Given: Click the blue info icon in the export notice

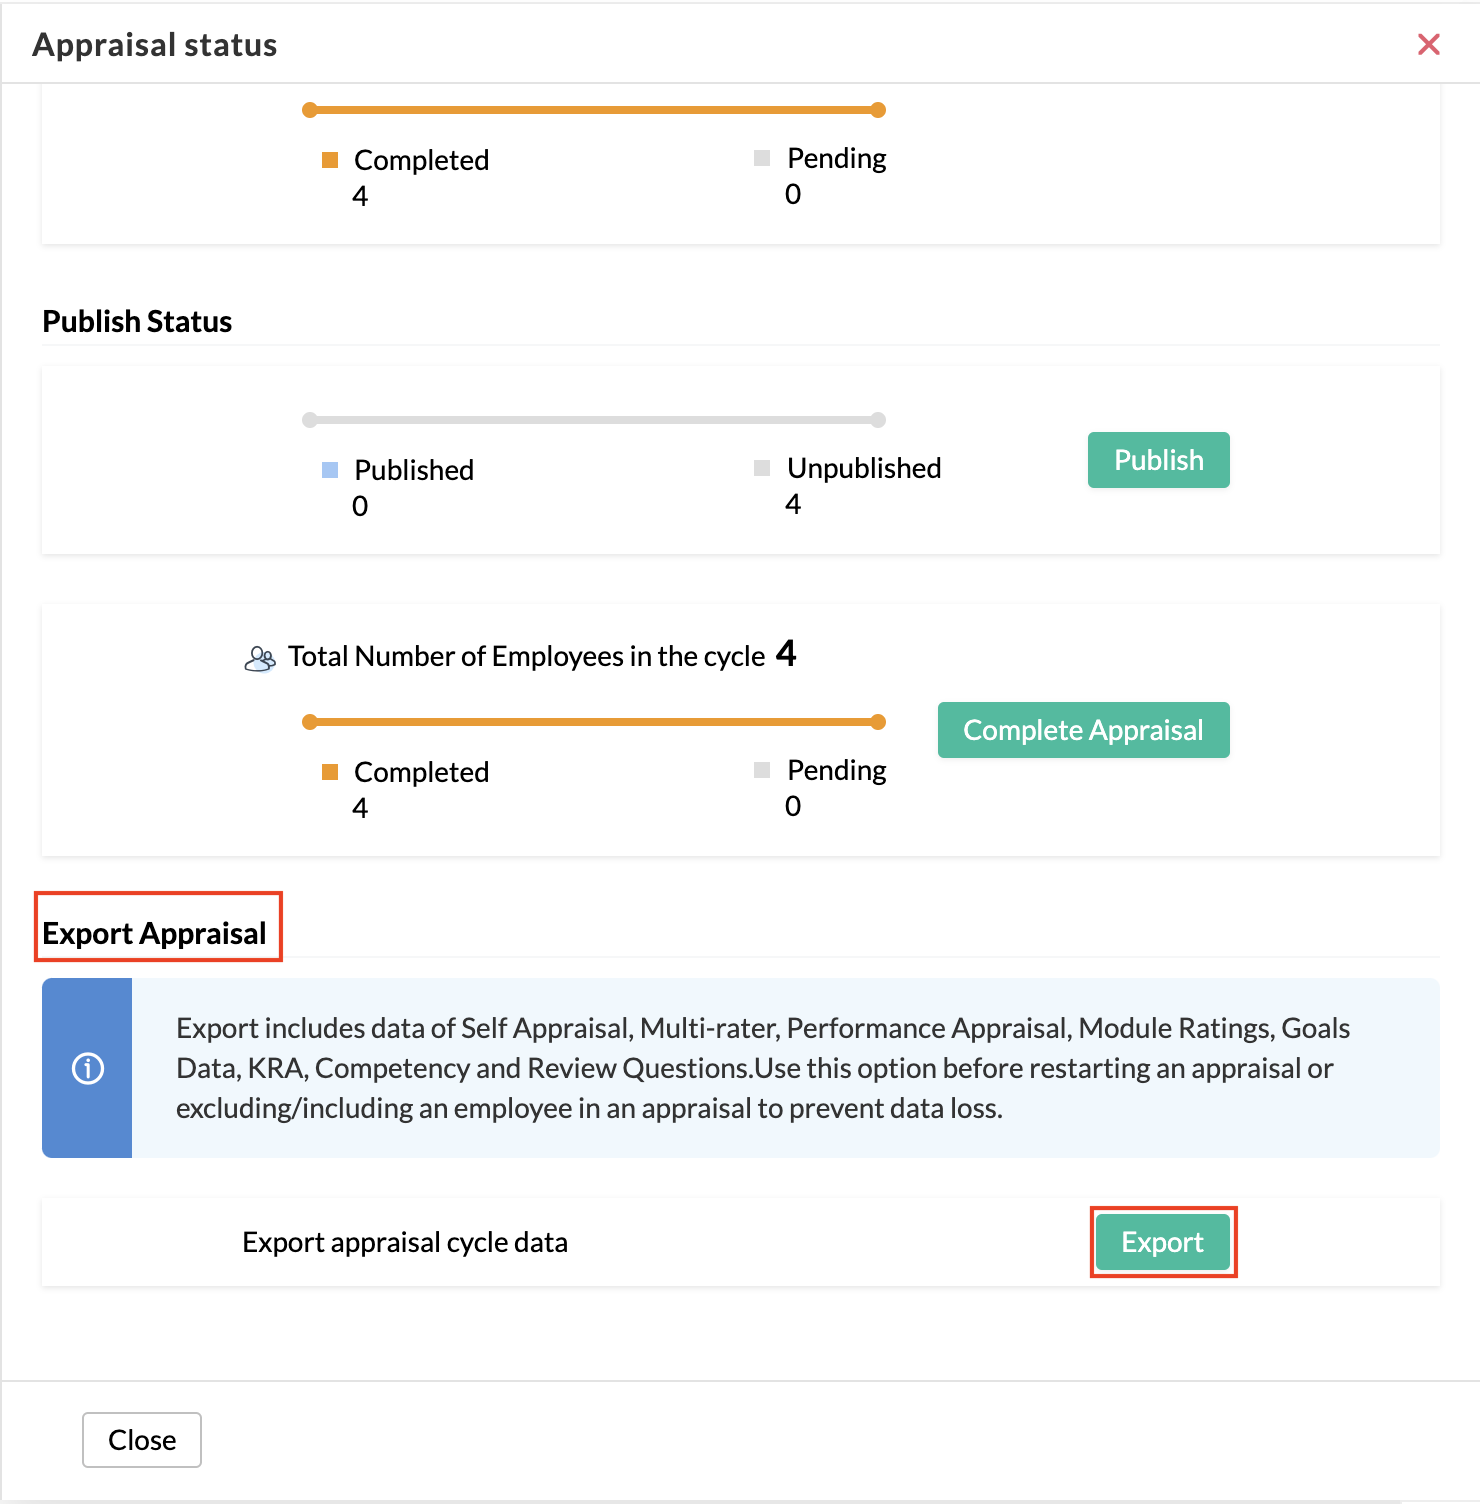Looking at the screenshot, I should pyautogui.click(x=88, y=1068).
